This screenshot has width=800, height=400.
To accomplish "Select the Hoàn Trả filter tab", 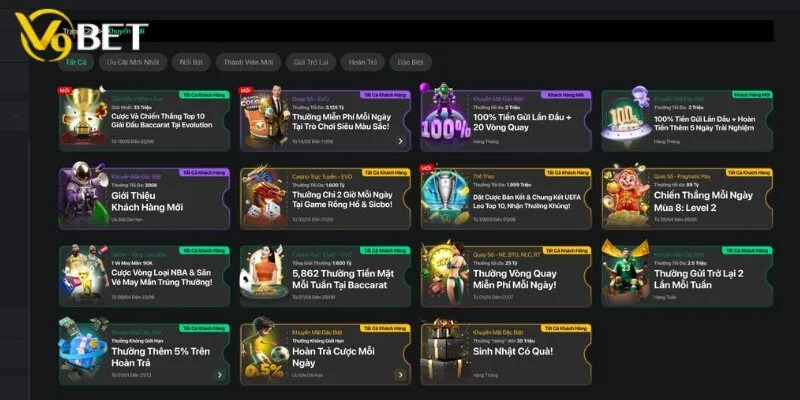I will 363,62.
